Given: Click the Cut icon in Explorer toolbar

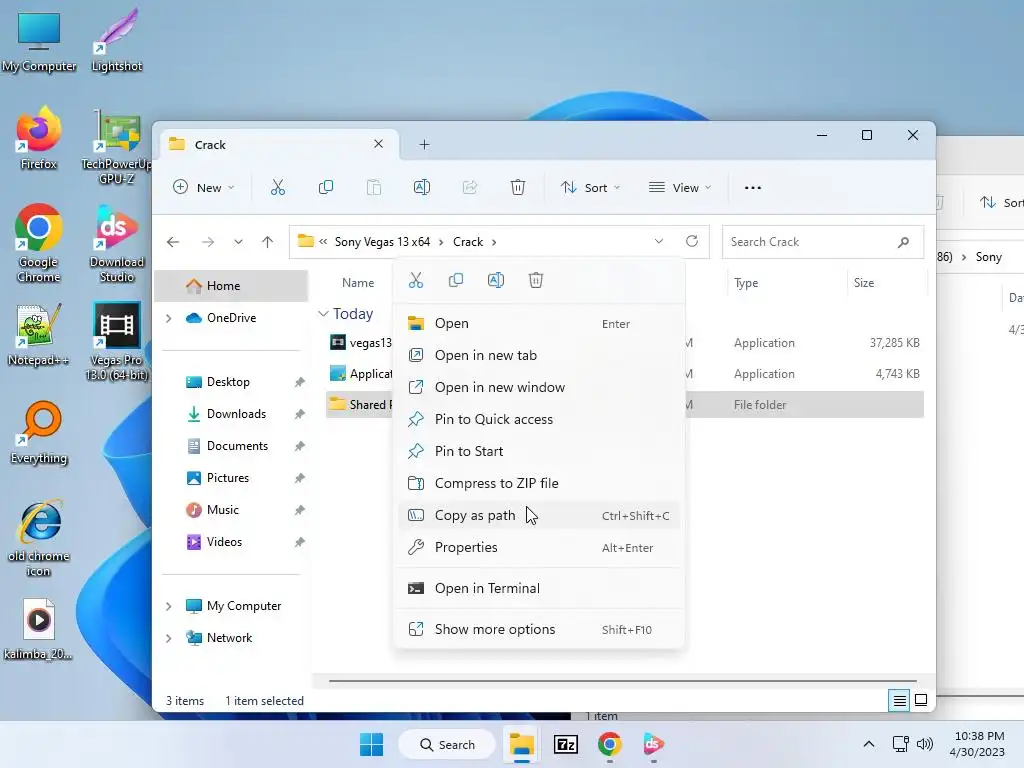Looking at the screenshot, I should (278, 187).
